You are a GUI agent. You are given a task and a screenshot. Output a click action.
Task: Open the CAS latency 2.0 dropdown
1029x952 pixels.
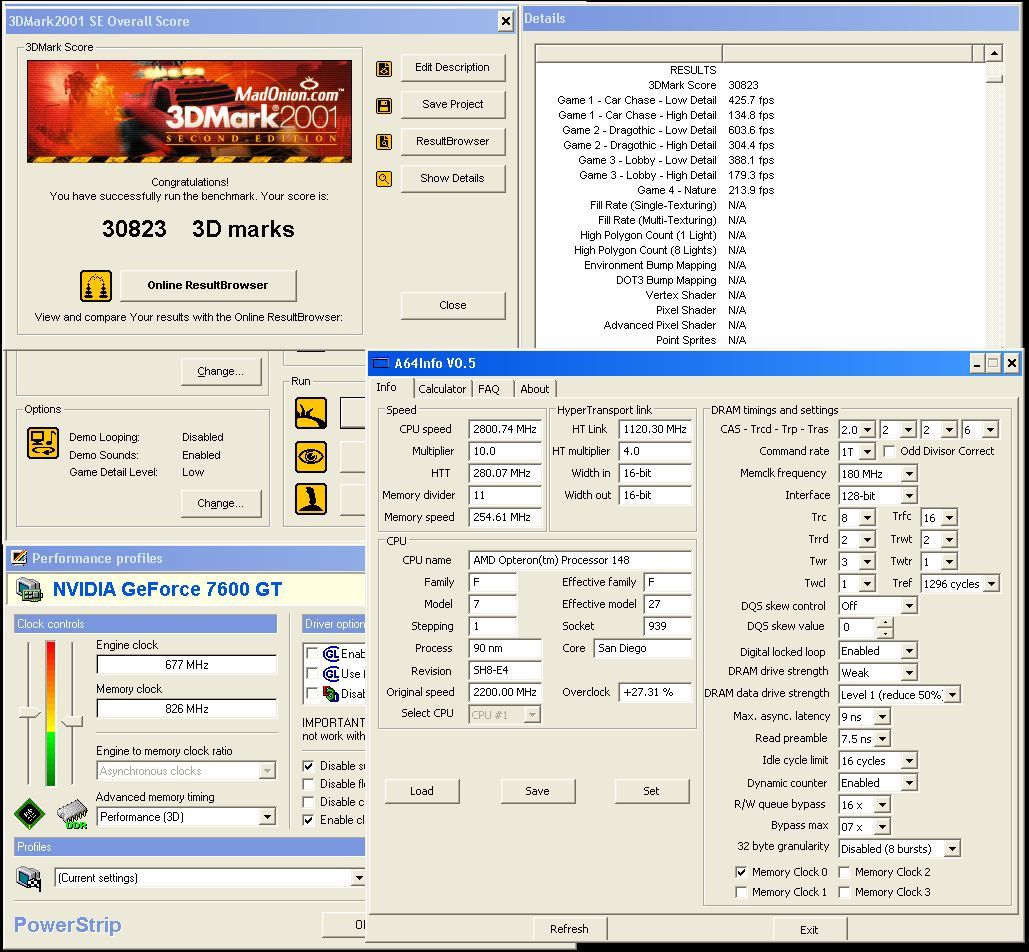pos(868,430)
